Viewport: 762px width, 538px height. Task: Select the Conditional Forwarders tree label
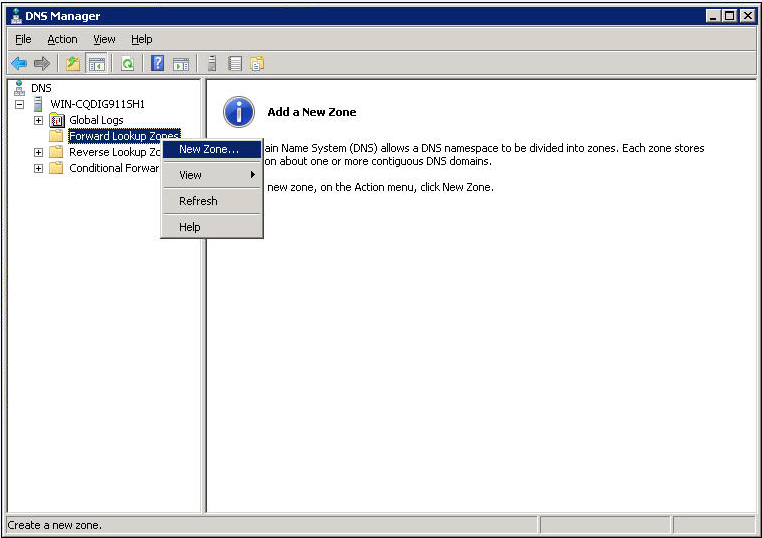(114, 168)
